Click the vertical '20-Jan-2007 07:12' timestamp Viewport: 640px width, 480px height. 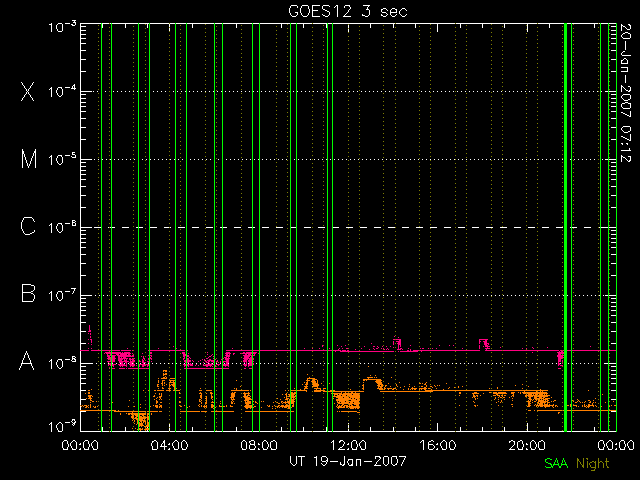coord(626,93)
